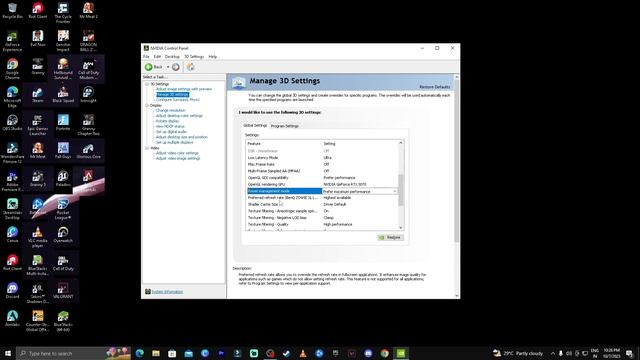Open Rotate display task

point(167,121)
